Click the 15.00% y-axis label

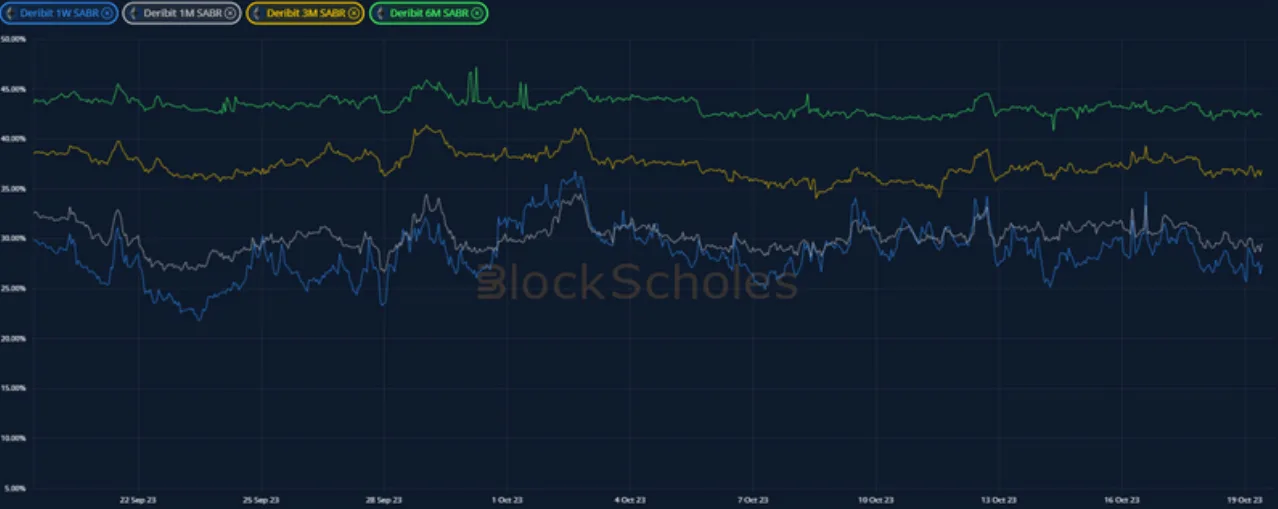tap(13, 389)
